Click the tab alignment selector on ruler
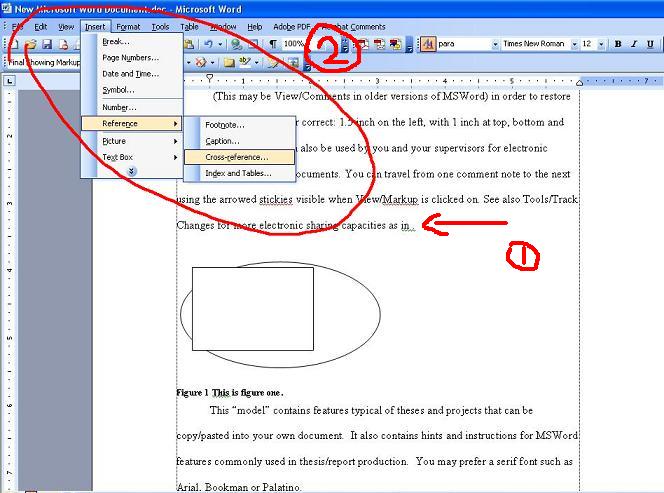The image size is (664, 493). click(x=10, y=80)
